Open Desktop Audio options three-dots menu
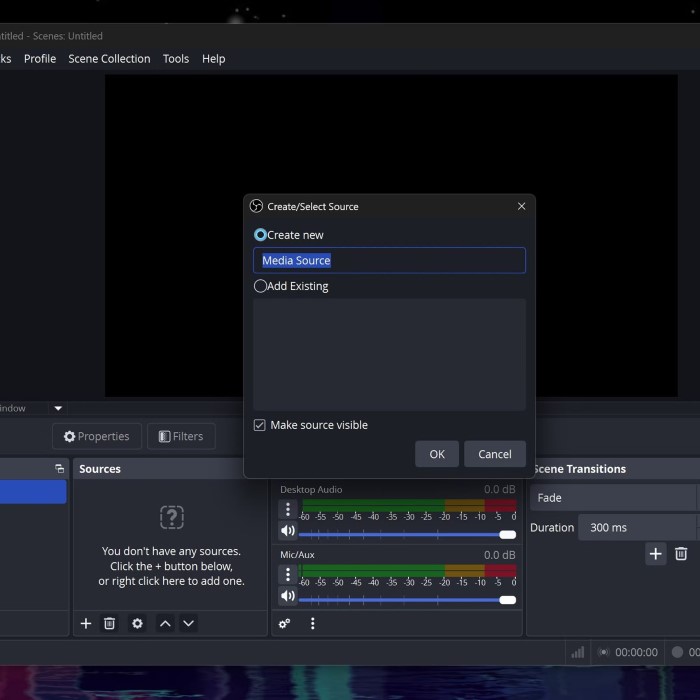This screenshot has width=700, height=700. (288, 509)
